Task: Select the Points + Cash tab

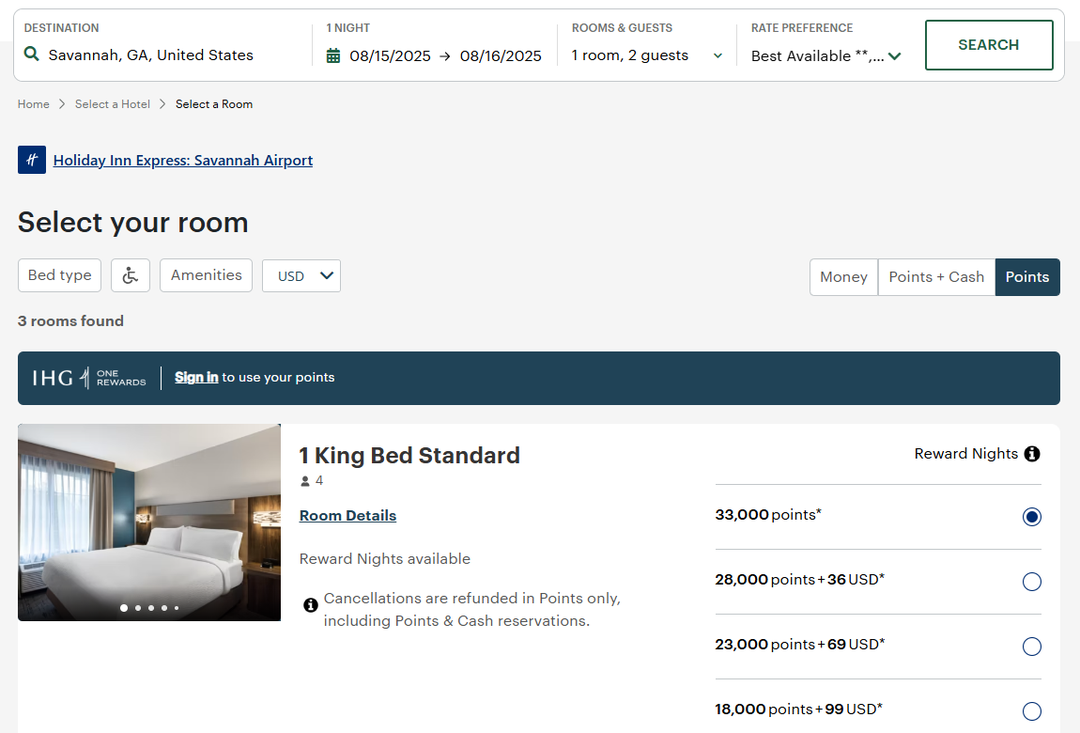Action: (x=936, y=277)
